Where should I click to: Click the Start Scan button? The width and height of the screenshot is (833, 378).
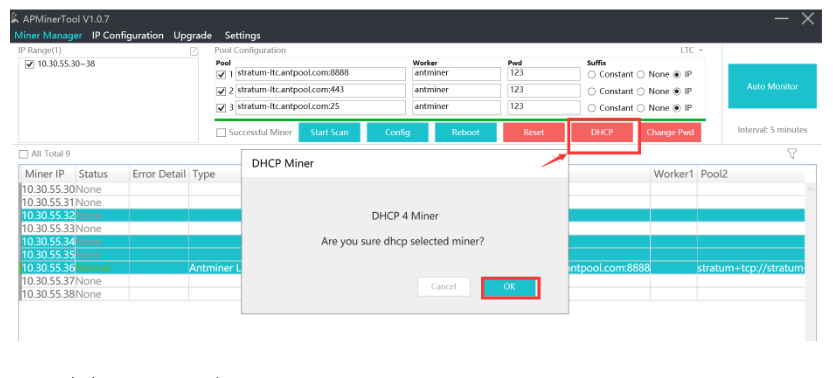[x=329, y=132]
